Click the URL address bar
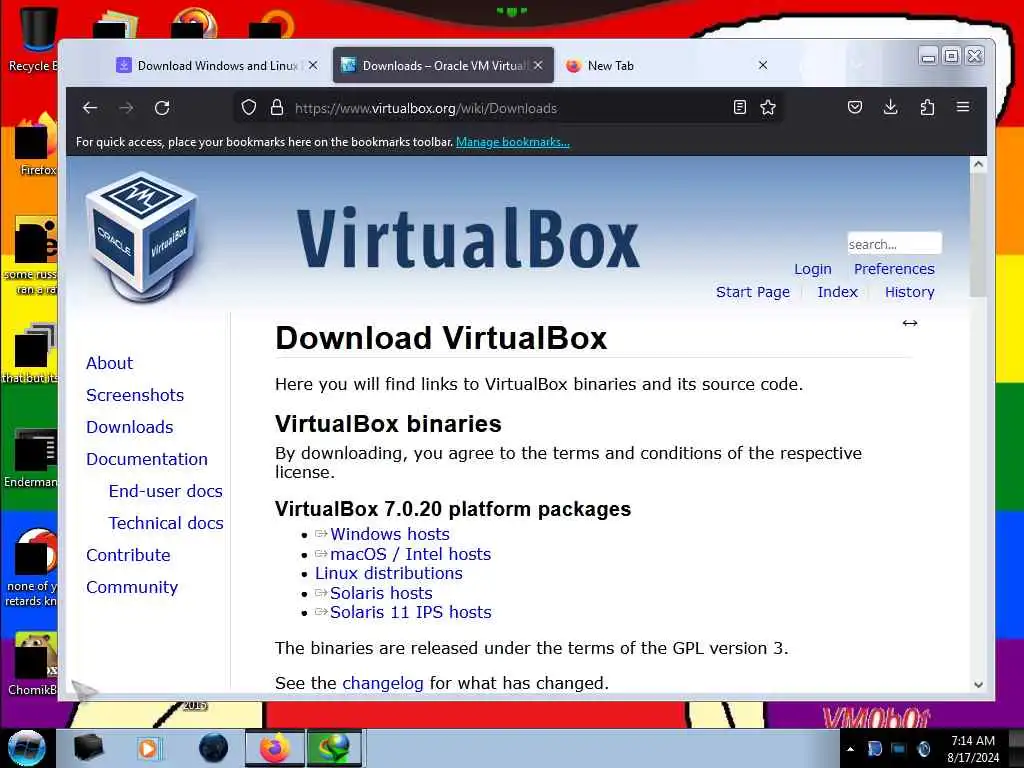 pyautogui.click(x=509, y=108)
